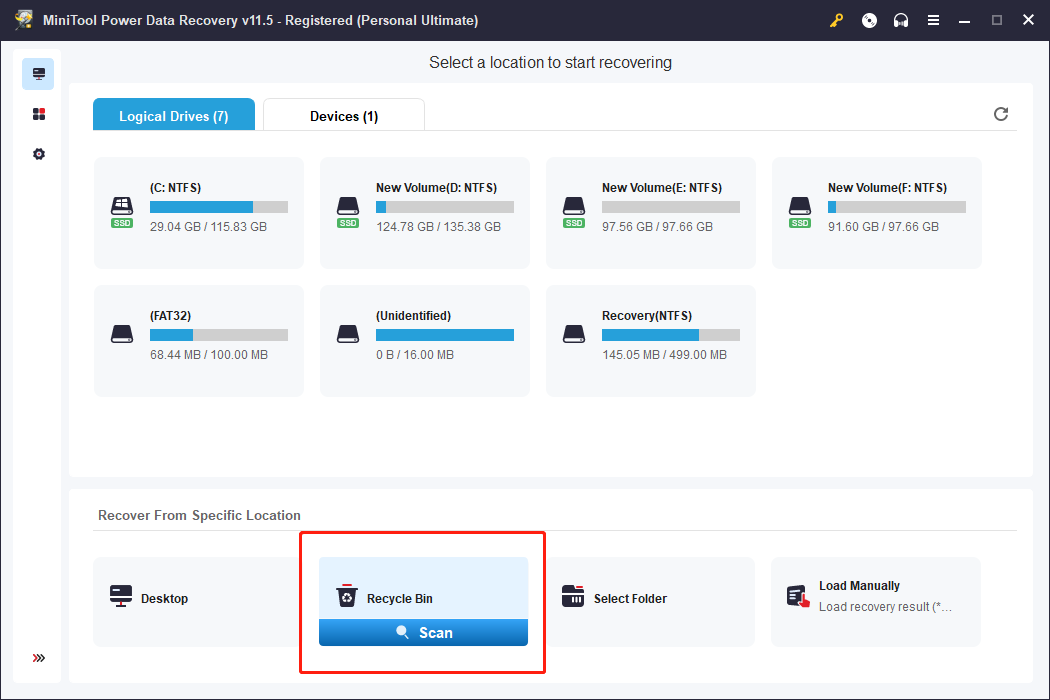Click the 145.05 MB / 499.00 MB text

[x=664, y=354]
